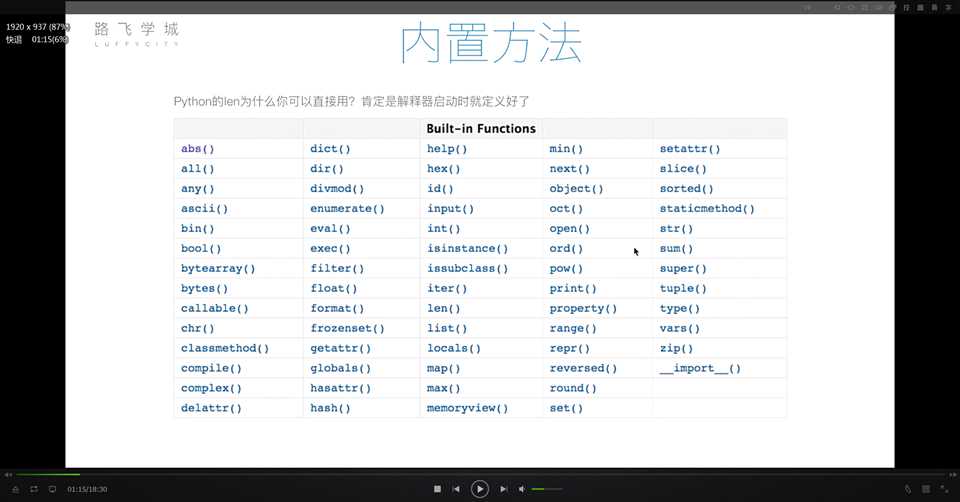Image resolution: width=960 pixels, height=502 pixels.
Task: Click the property() function entry
Action: coord(583,309)
